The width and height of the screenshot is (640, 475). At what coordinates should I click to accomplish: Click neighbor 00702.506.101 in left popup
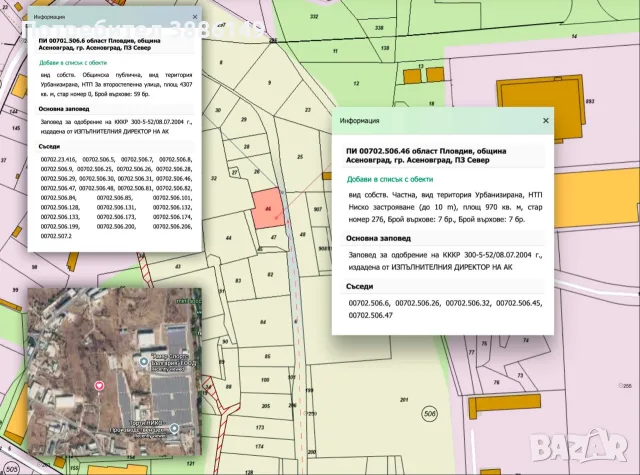[x=172, y=198]
